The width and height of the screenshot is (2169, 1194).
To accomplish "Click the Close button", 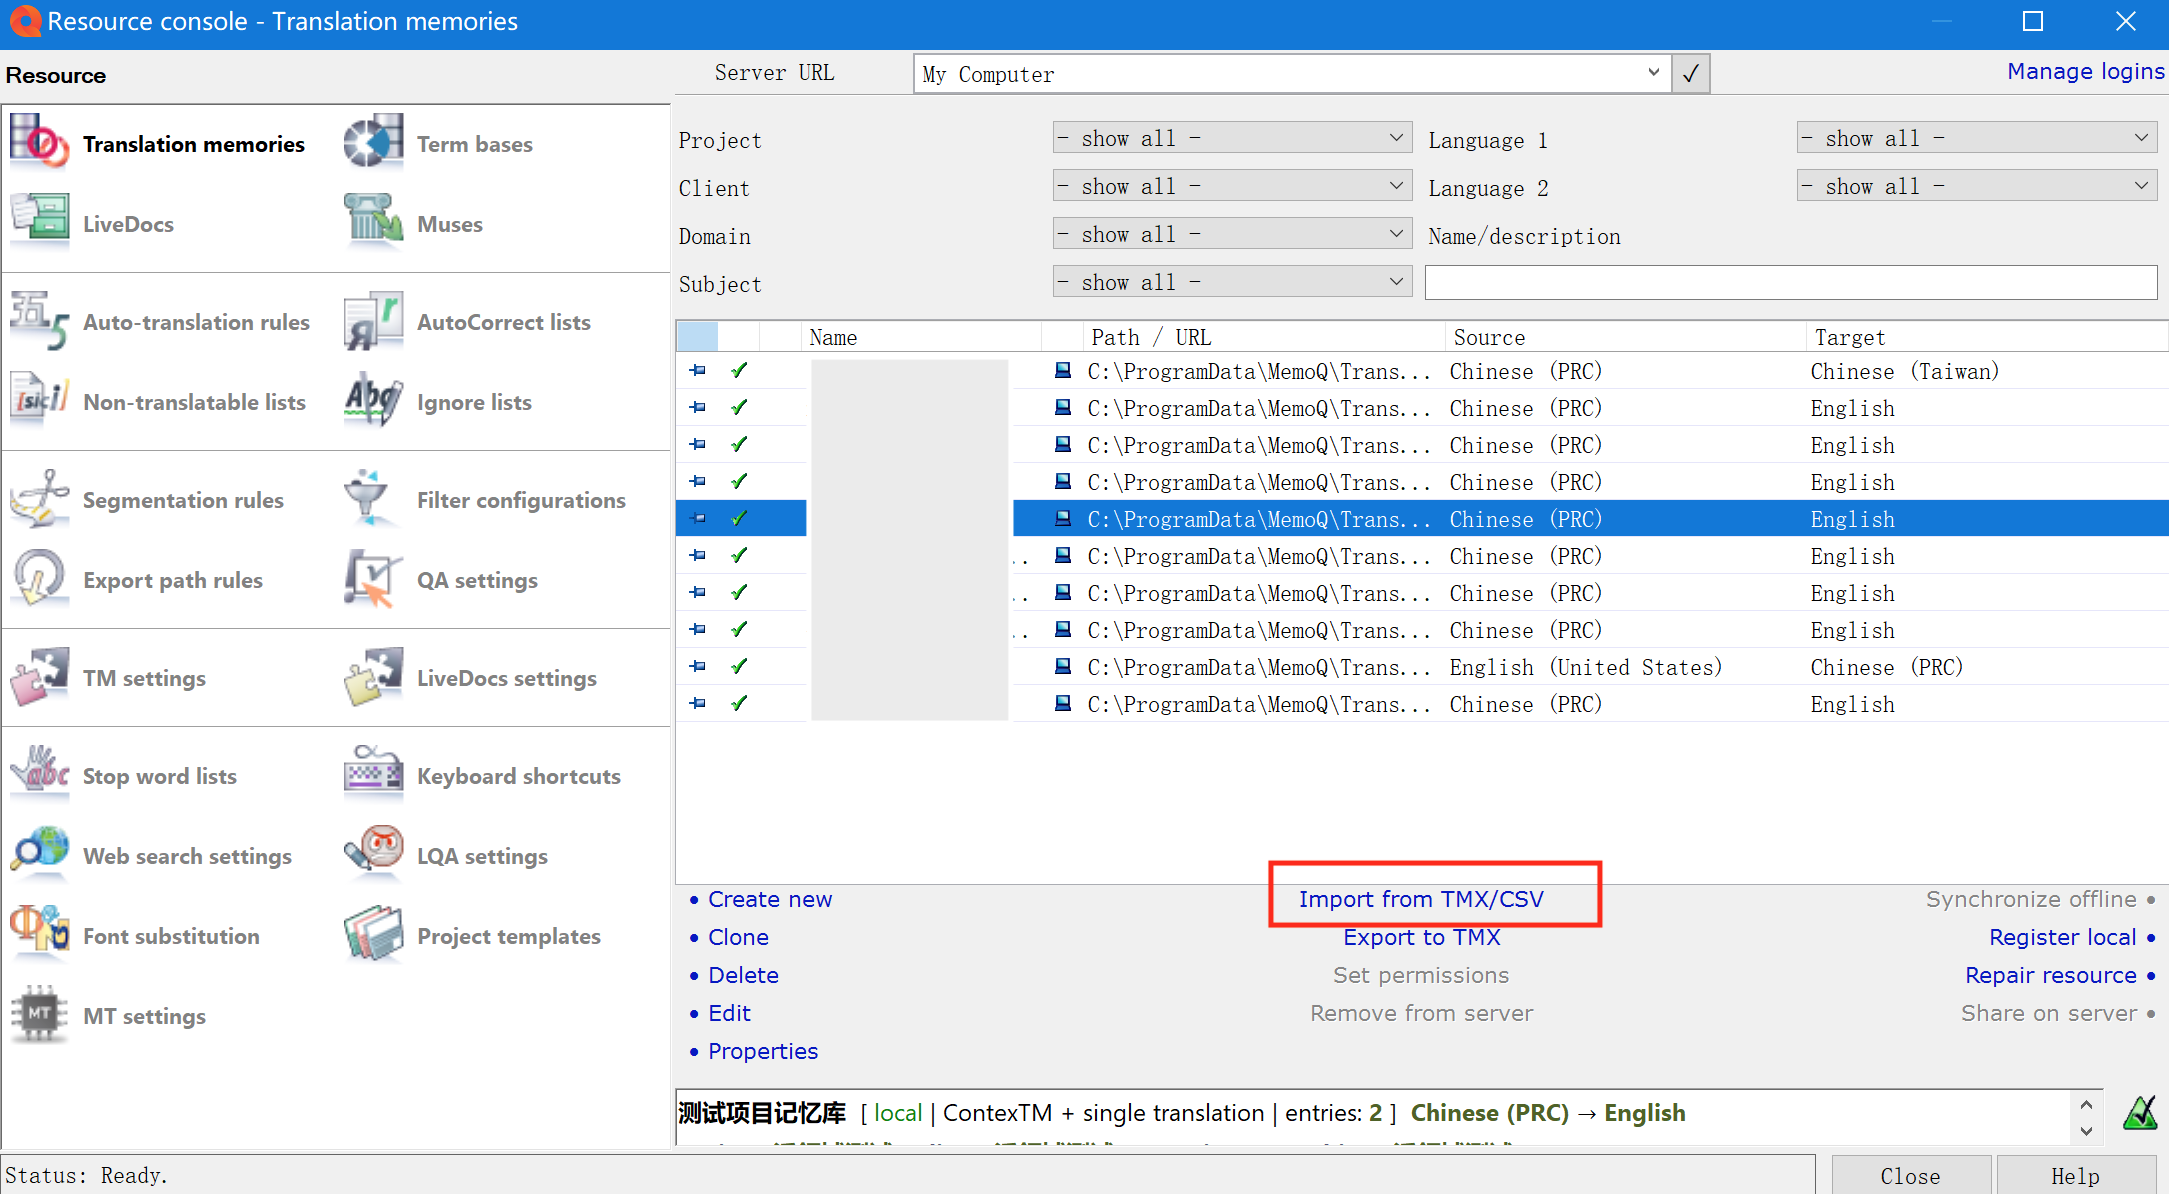I will point(1910,1176).
